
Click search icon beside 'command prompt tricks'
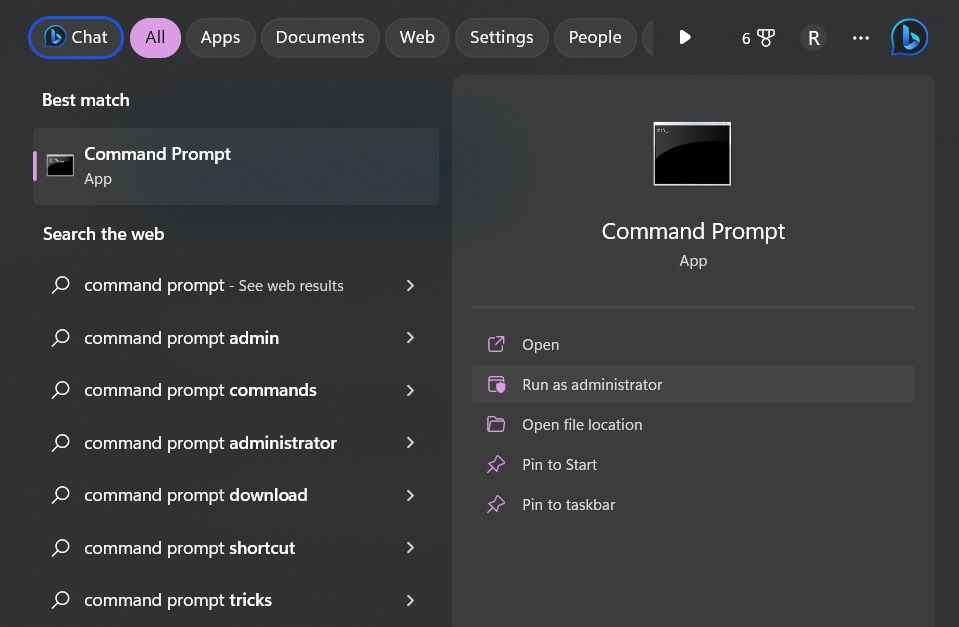pos(61,599)
